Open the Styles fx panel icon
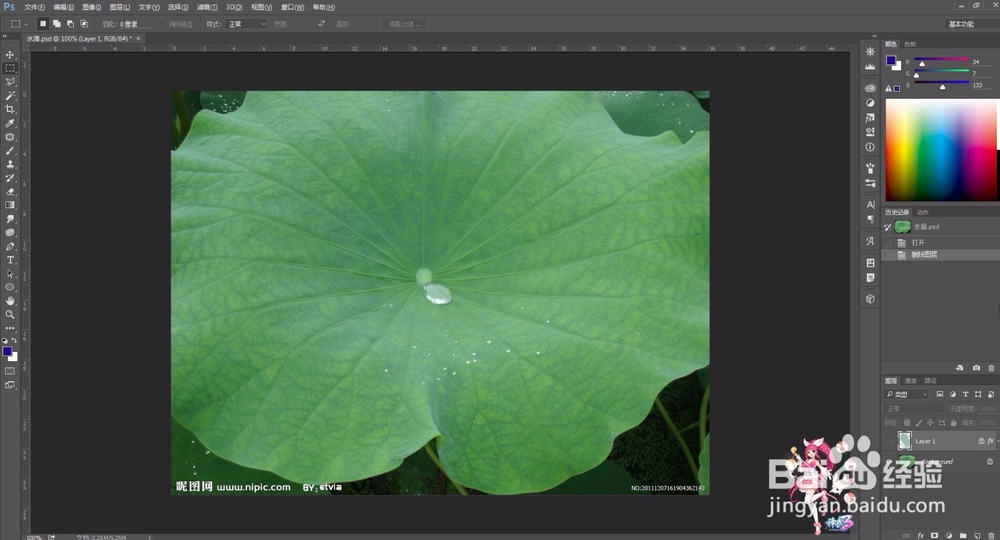 click(x=870, y=117)
